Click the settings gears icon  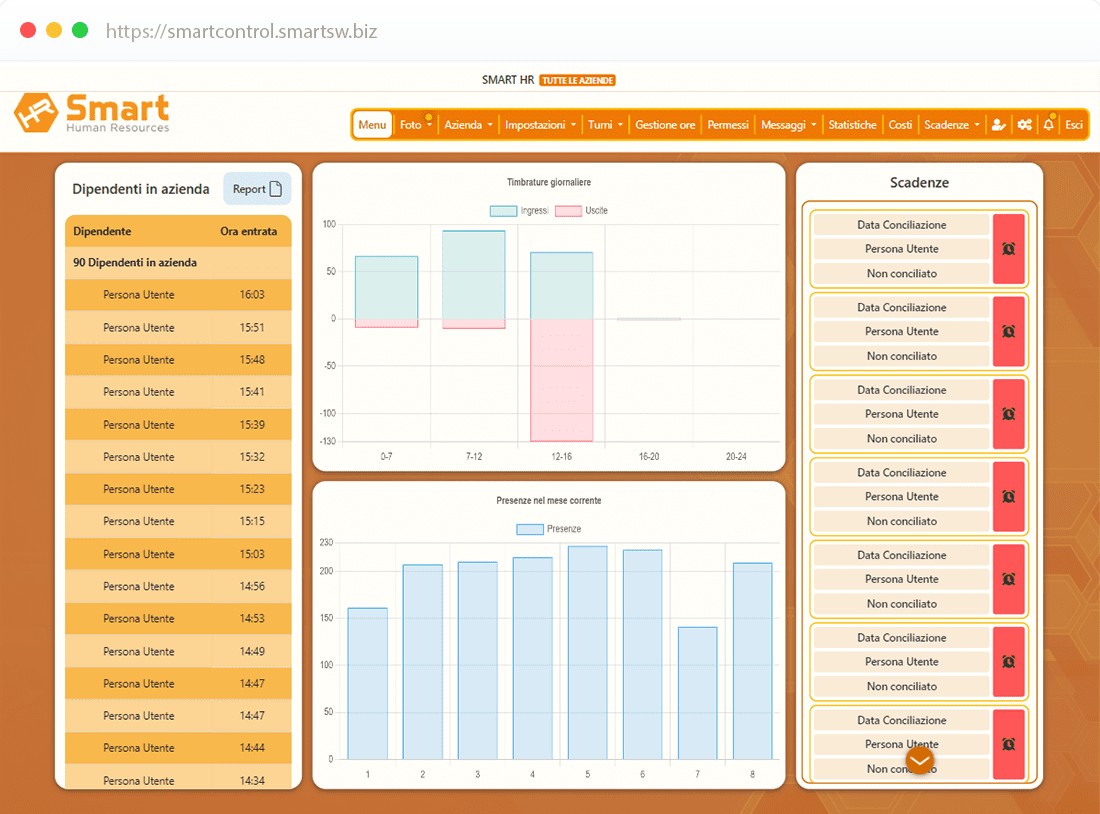click(x=1024, y=125)
